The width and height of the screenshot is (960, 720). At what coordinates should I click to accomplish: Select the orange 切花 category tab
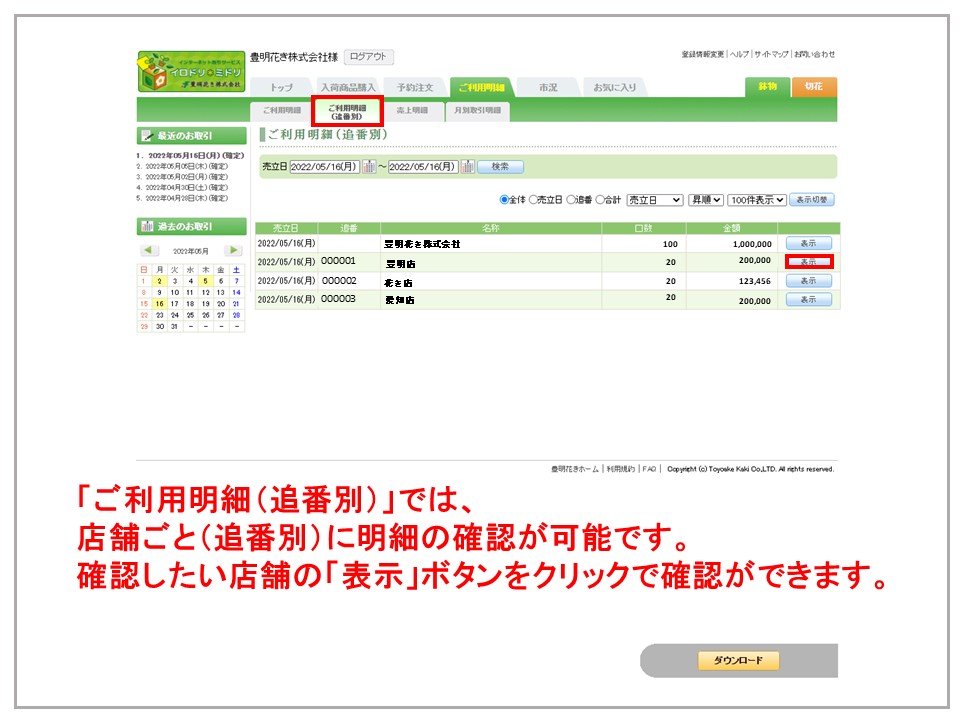(x=814, y=87)
